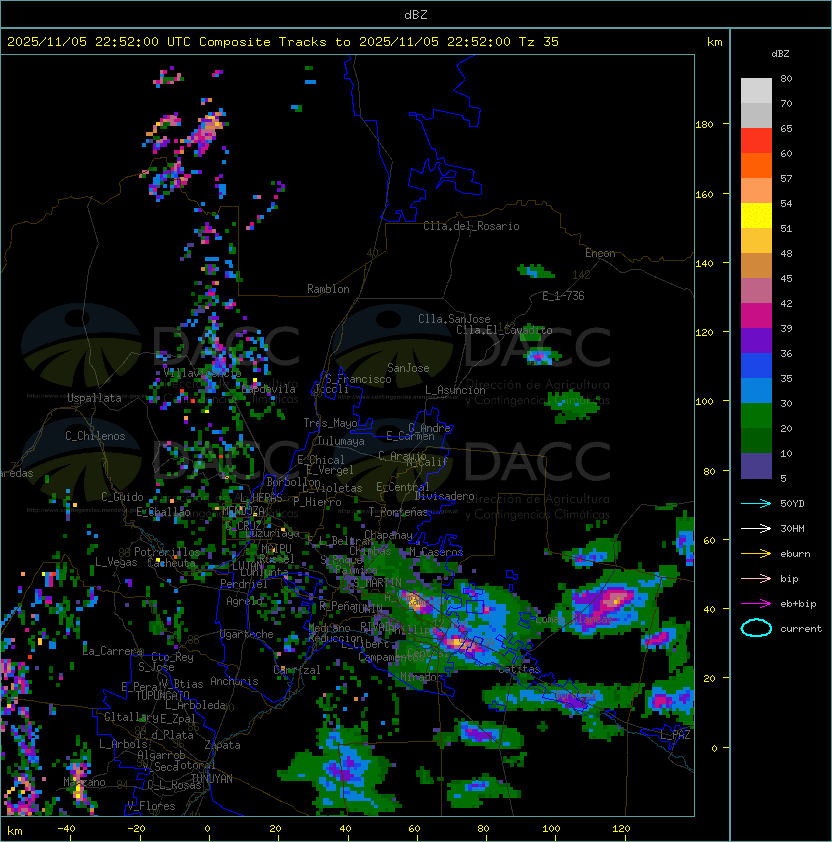The image size is (832, 842).
Task: Click the magenta eb+bip arrow icon
Action: click(756, 604)
